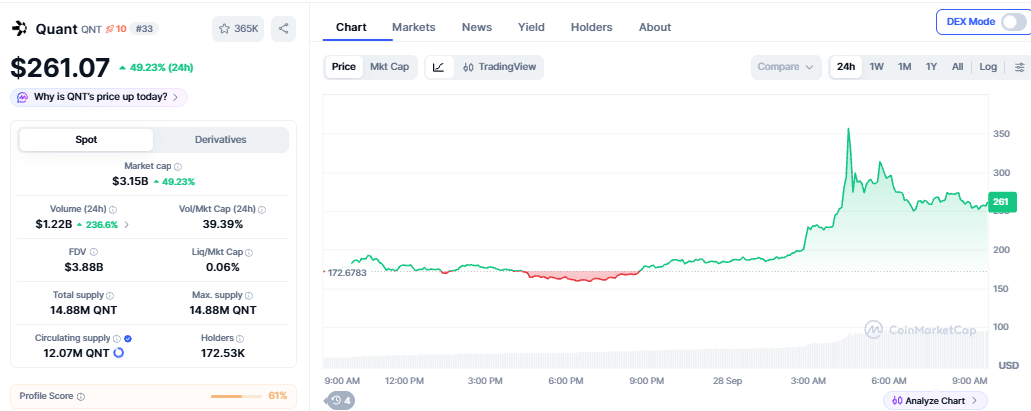Viewport: 1031px width, 411px height.
Task: Click the $3.15B market cap value
Action: pyautogui.click(x=130, y=181)
